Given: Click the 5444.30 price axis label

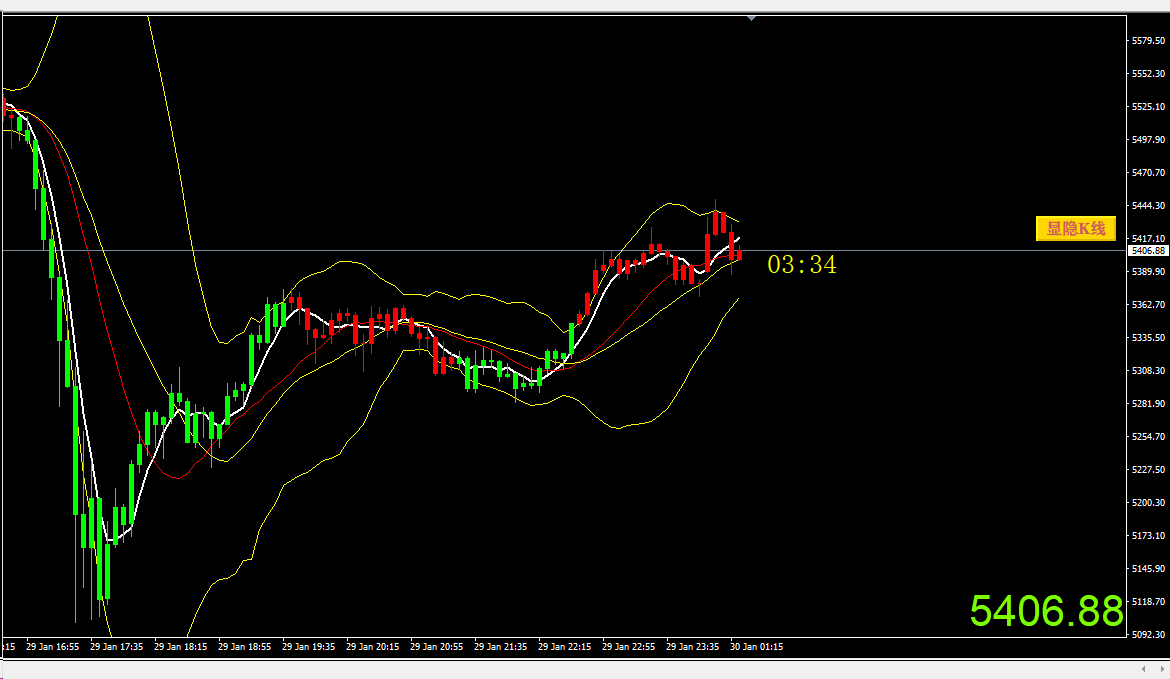Looking at the screenshot, I should click(1148, 206).
